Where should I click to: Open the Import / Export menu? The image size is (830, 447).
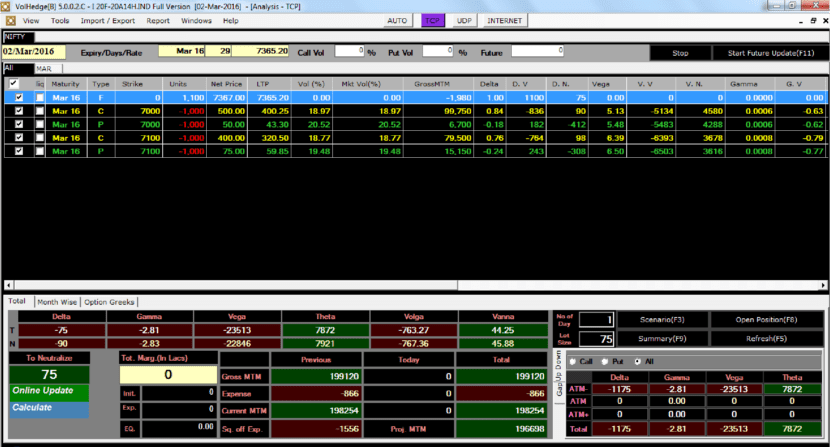click(x=107, y=21)
